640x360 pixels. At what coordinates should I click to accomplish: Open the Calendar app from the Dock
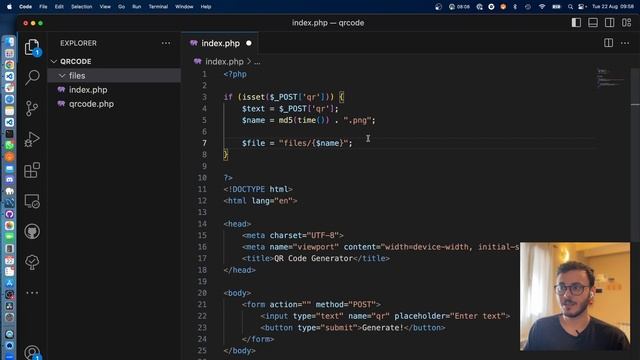9,260
